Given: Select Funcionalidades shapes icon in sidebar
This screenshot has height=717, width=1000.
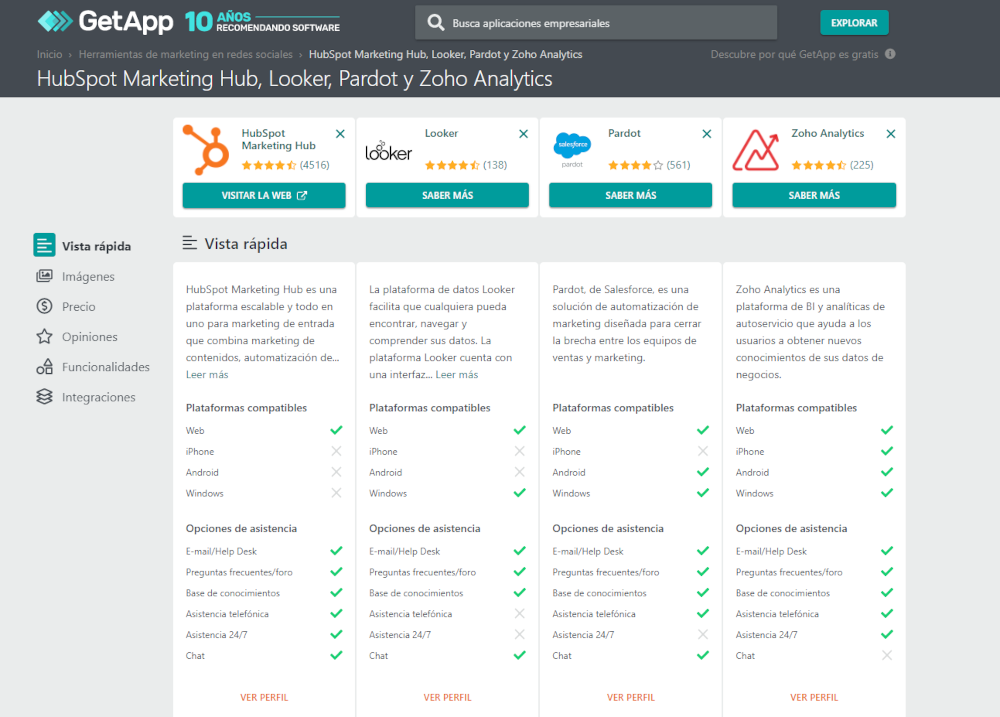Looking at the screenshot, I should [x=44, y=366].
